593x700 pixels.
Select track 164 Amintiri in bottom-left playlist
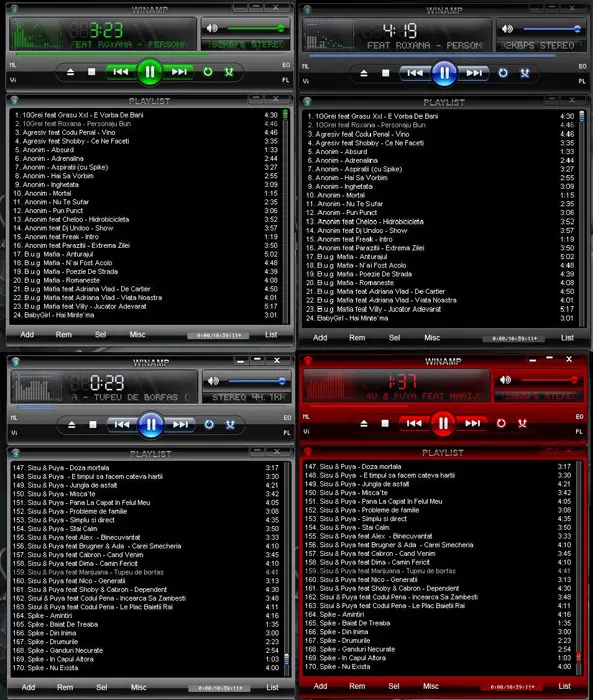pos(146,616)
